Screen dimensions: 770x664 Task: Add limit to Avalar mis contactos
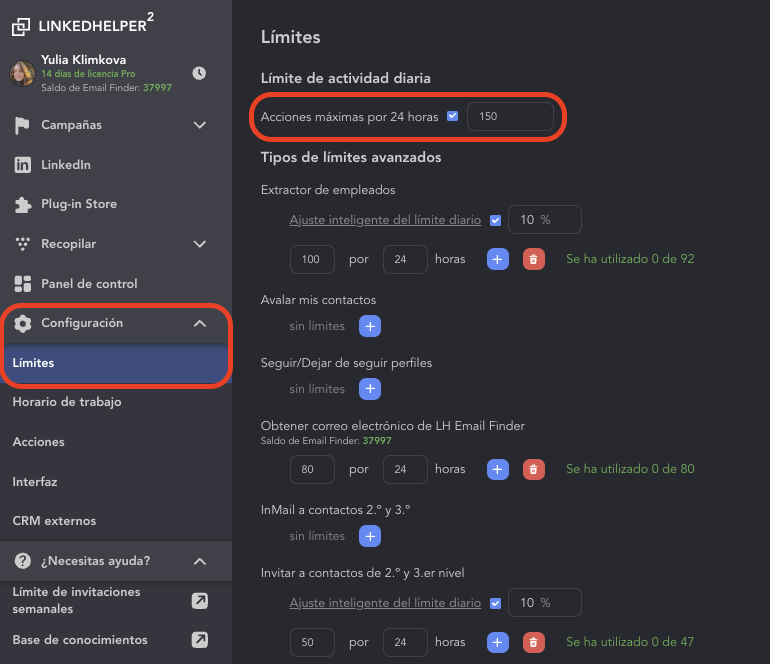[x=370, y=326]
